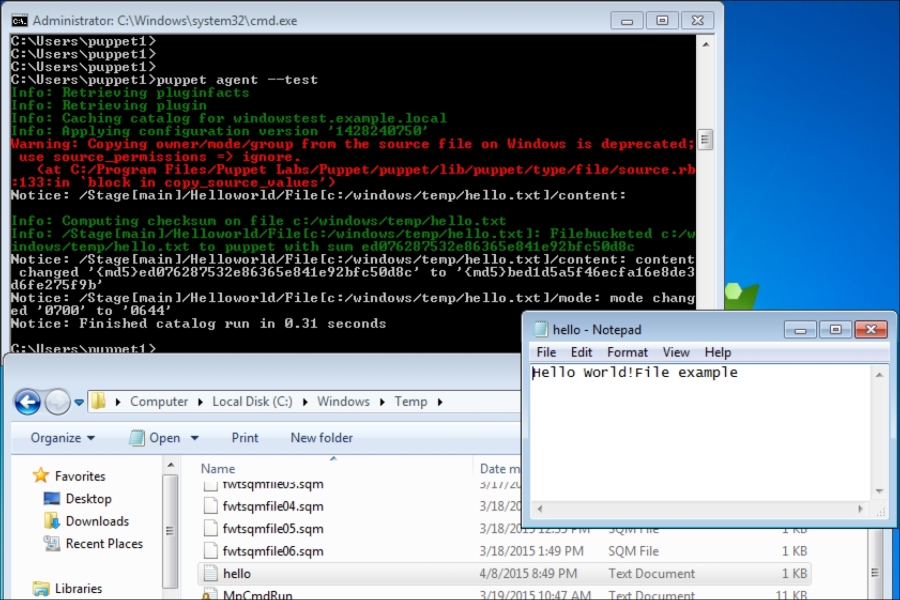Click the Desktop icon in Favorites
Viewport: 900px width, 600px height.
click(x=52, y=499)
